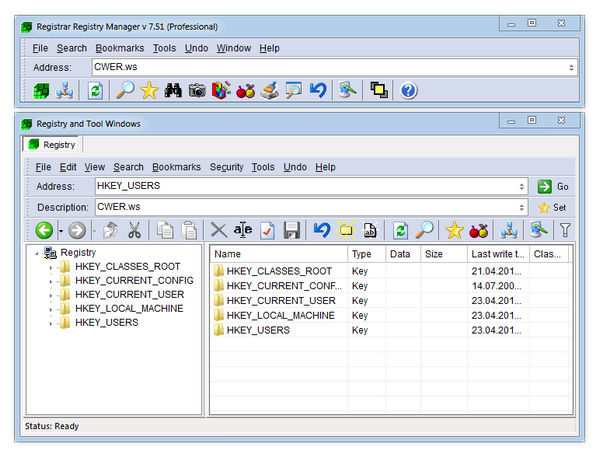The width and height of the screenshot is (600, 458).
Task: Click the colorful cube with brush icon
Action: [x=221, y=91]
